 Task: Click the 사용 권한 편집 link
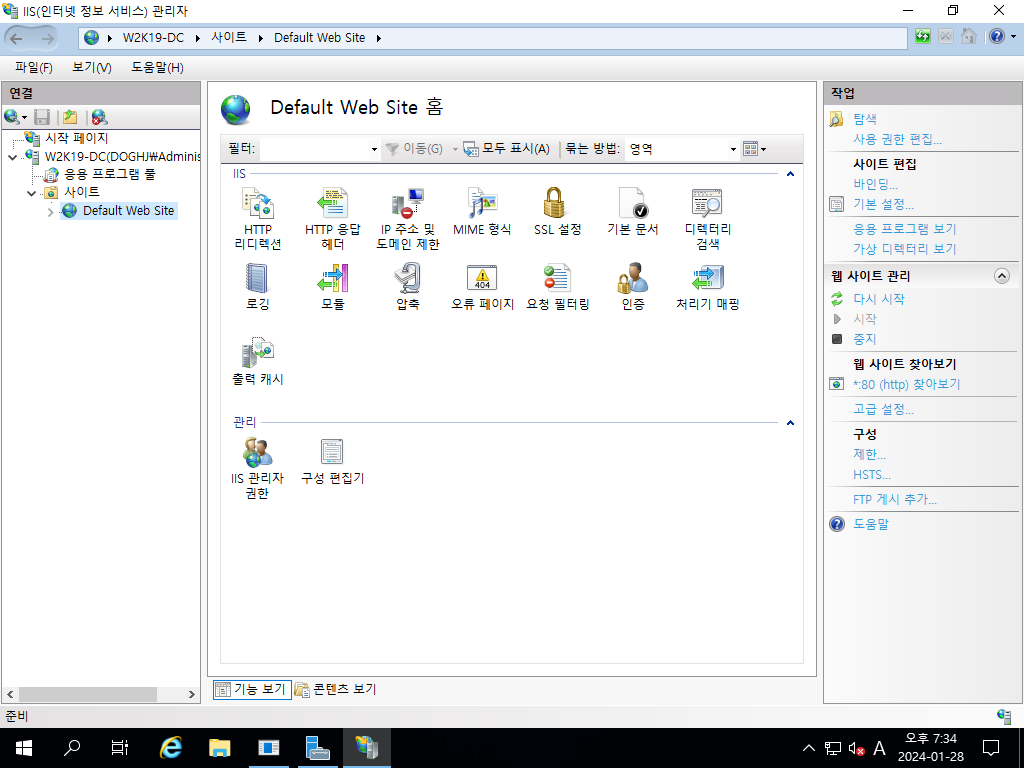click(x=897, y=139)
